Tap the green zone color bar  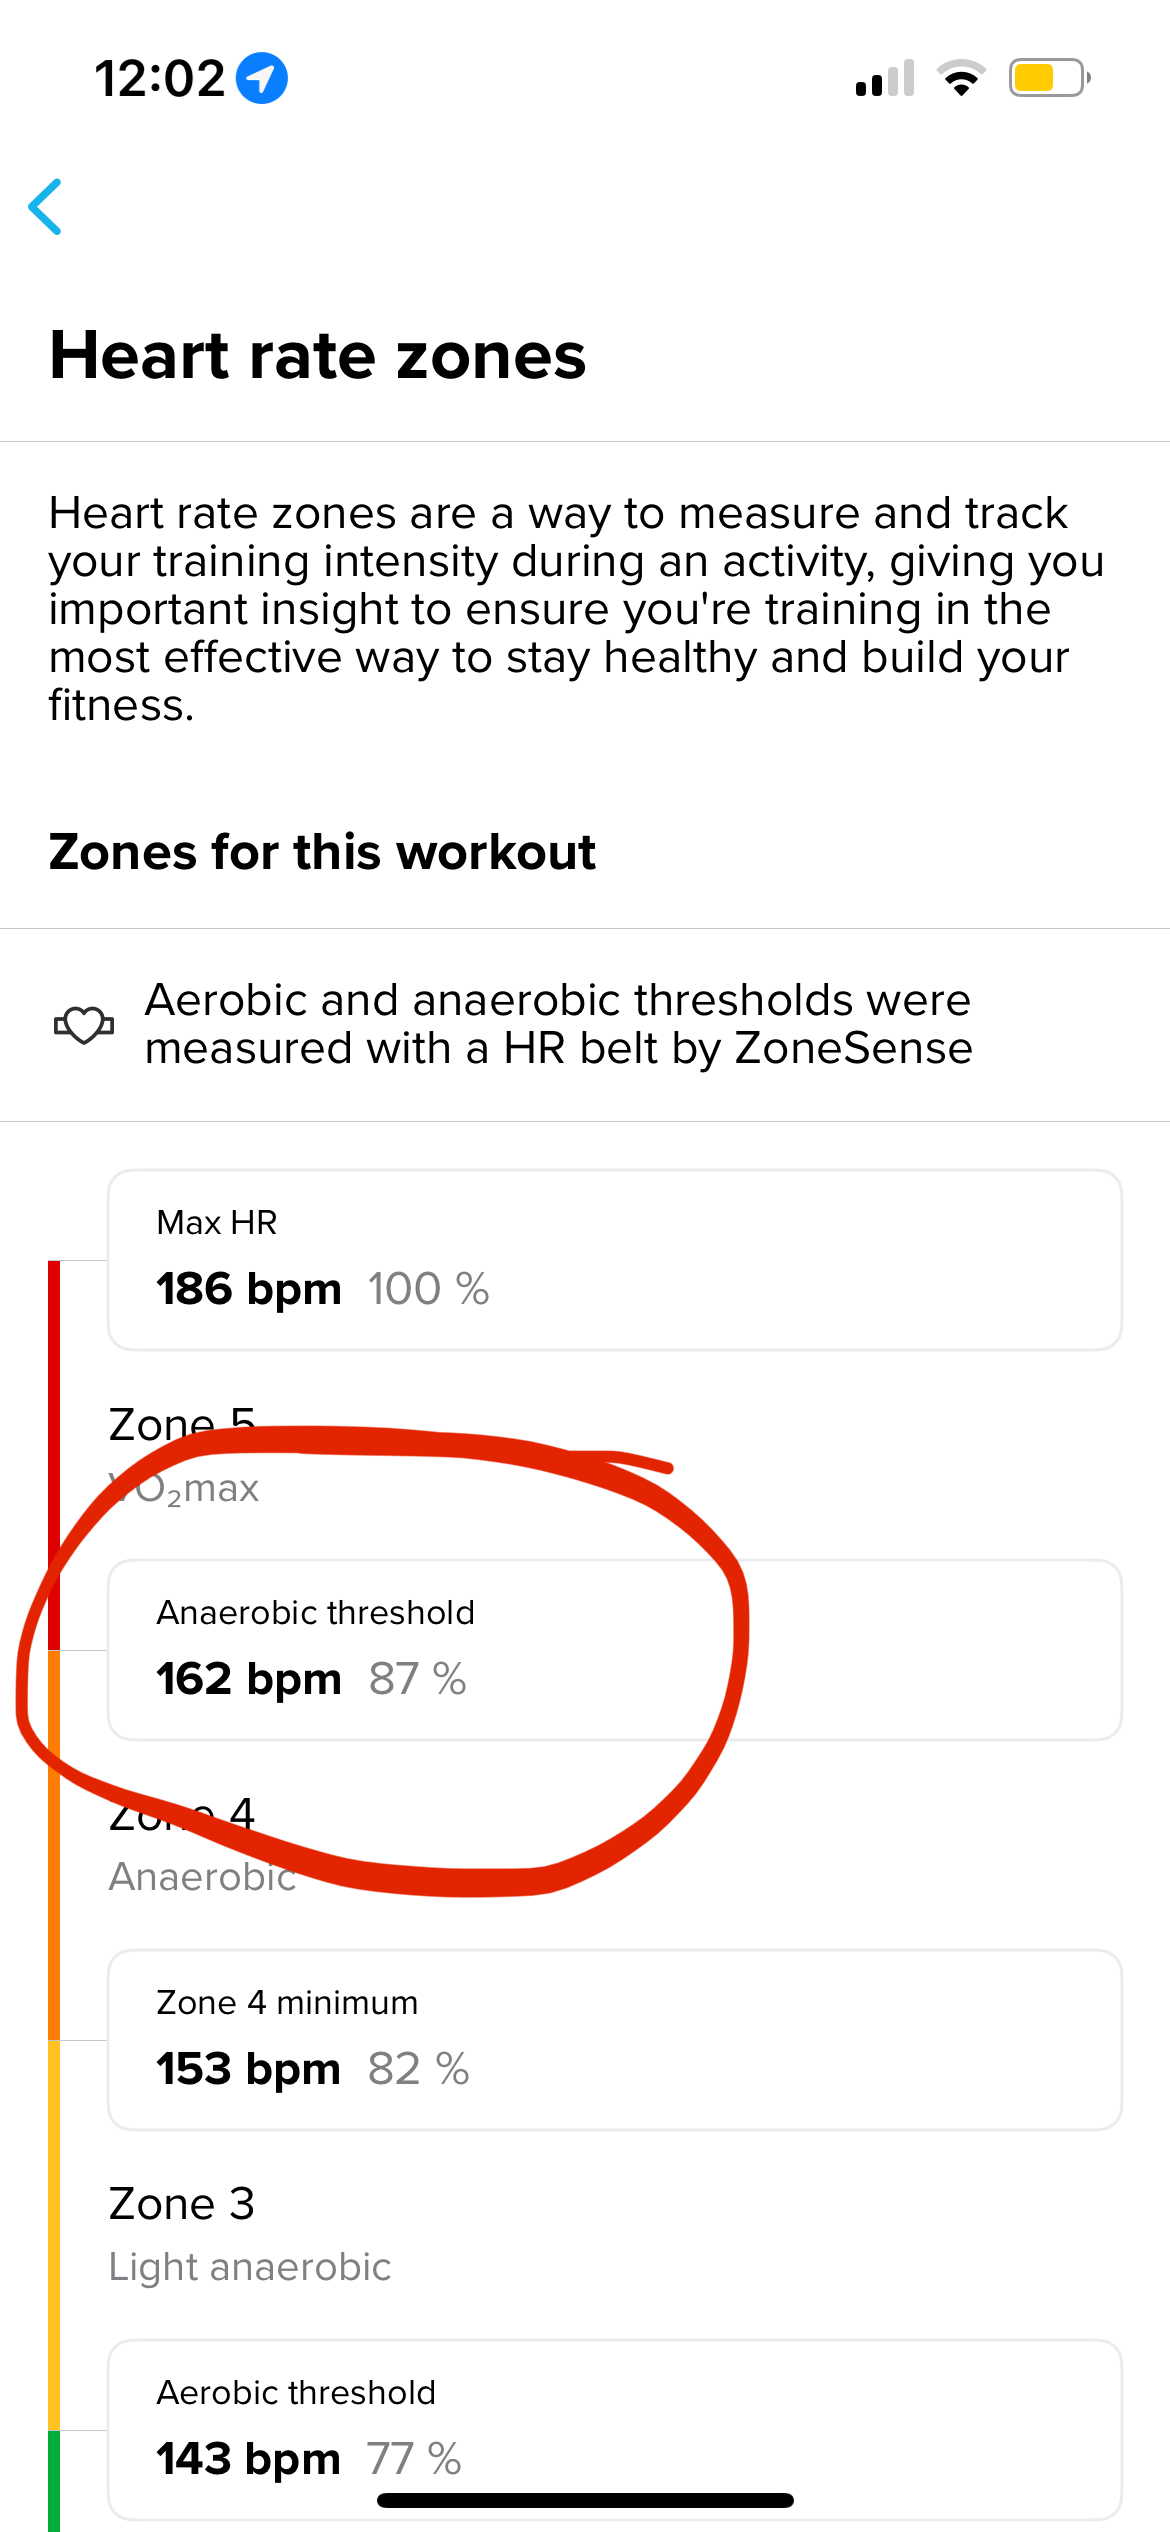[54, 2481]
